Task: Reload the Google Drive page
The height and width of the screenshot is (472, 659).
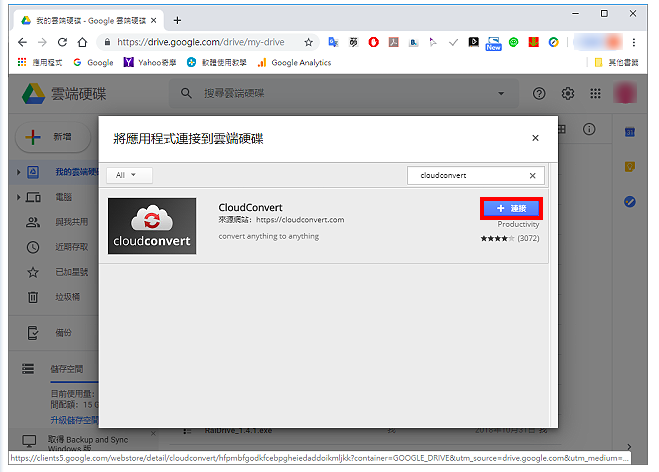Action: tap(62, 42)
